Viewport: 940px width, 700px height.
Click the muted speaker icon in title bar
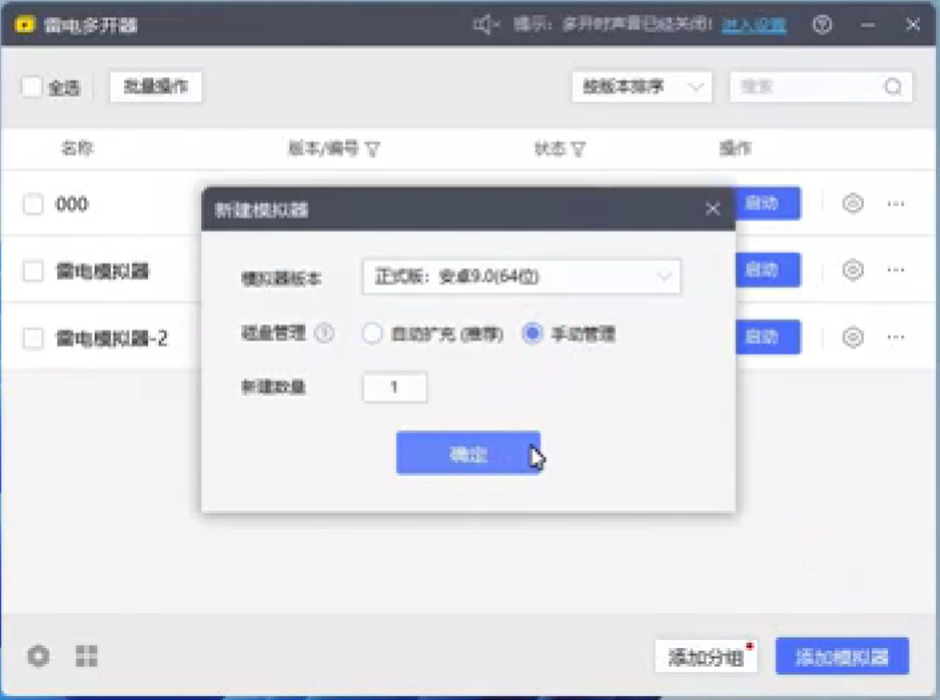[x=486, y=25]
